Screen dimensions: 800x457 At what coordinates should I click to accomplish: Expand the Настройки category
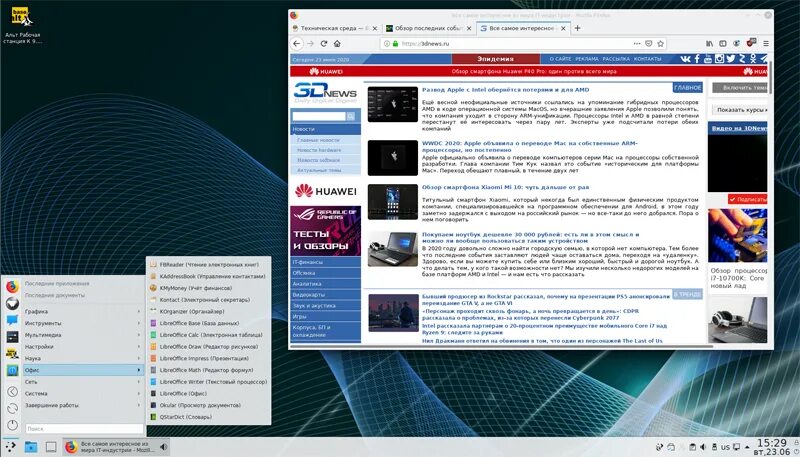83,346
